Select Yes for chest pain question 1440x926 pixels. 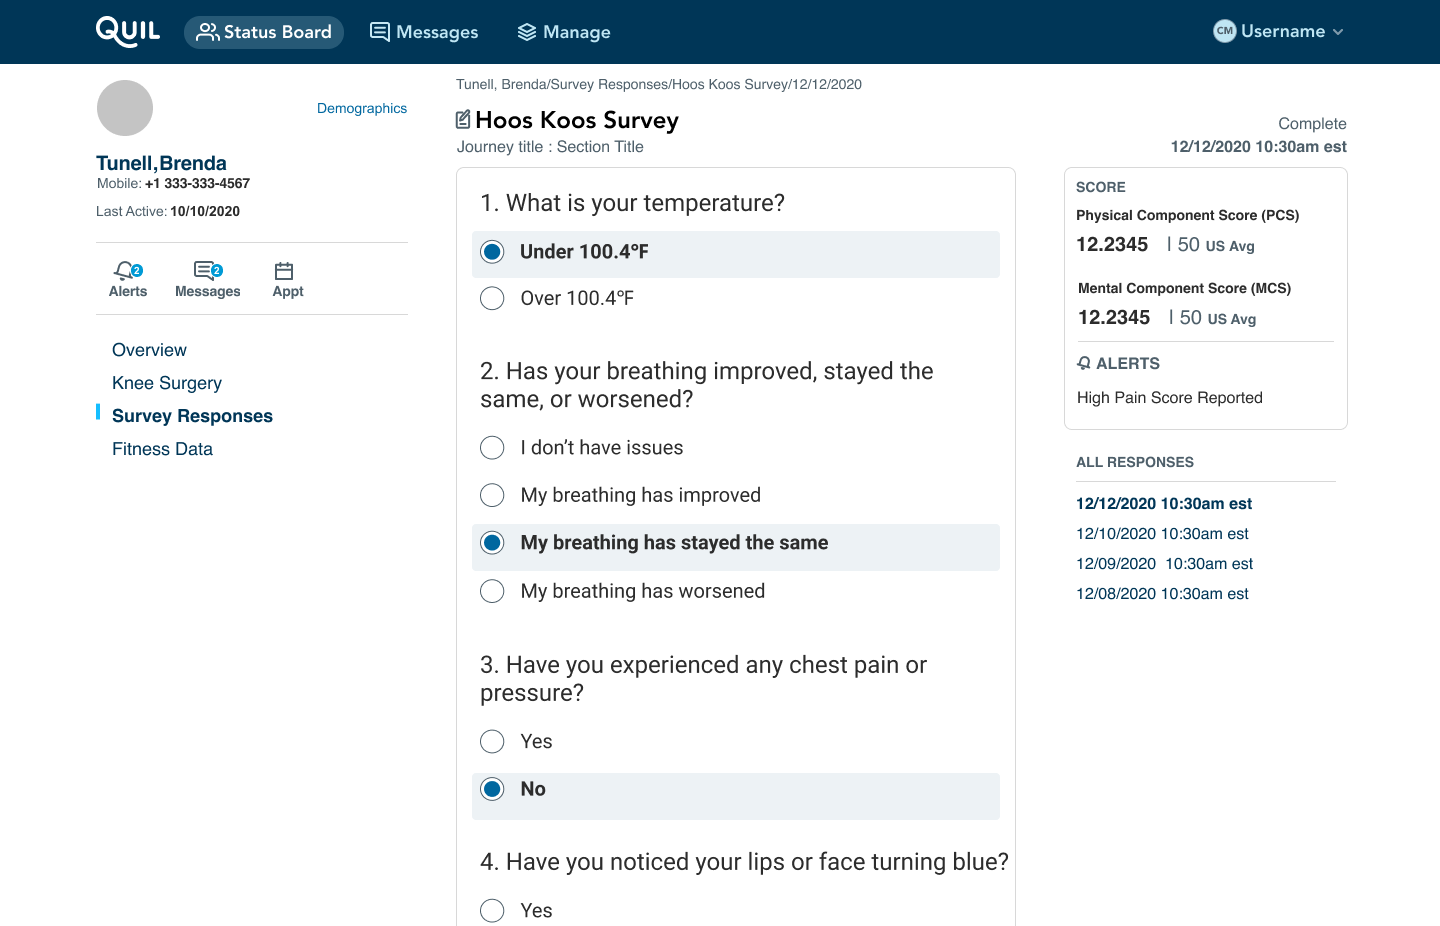492,741
